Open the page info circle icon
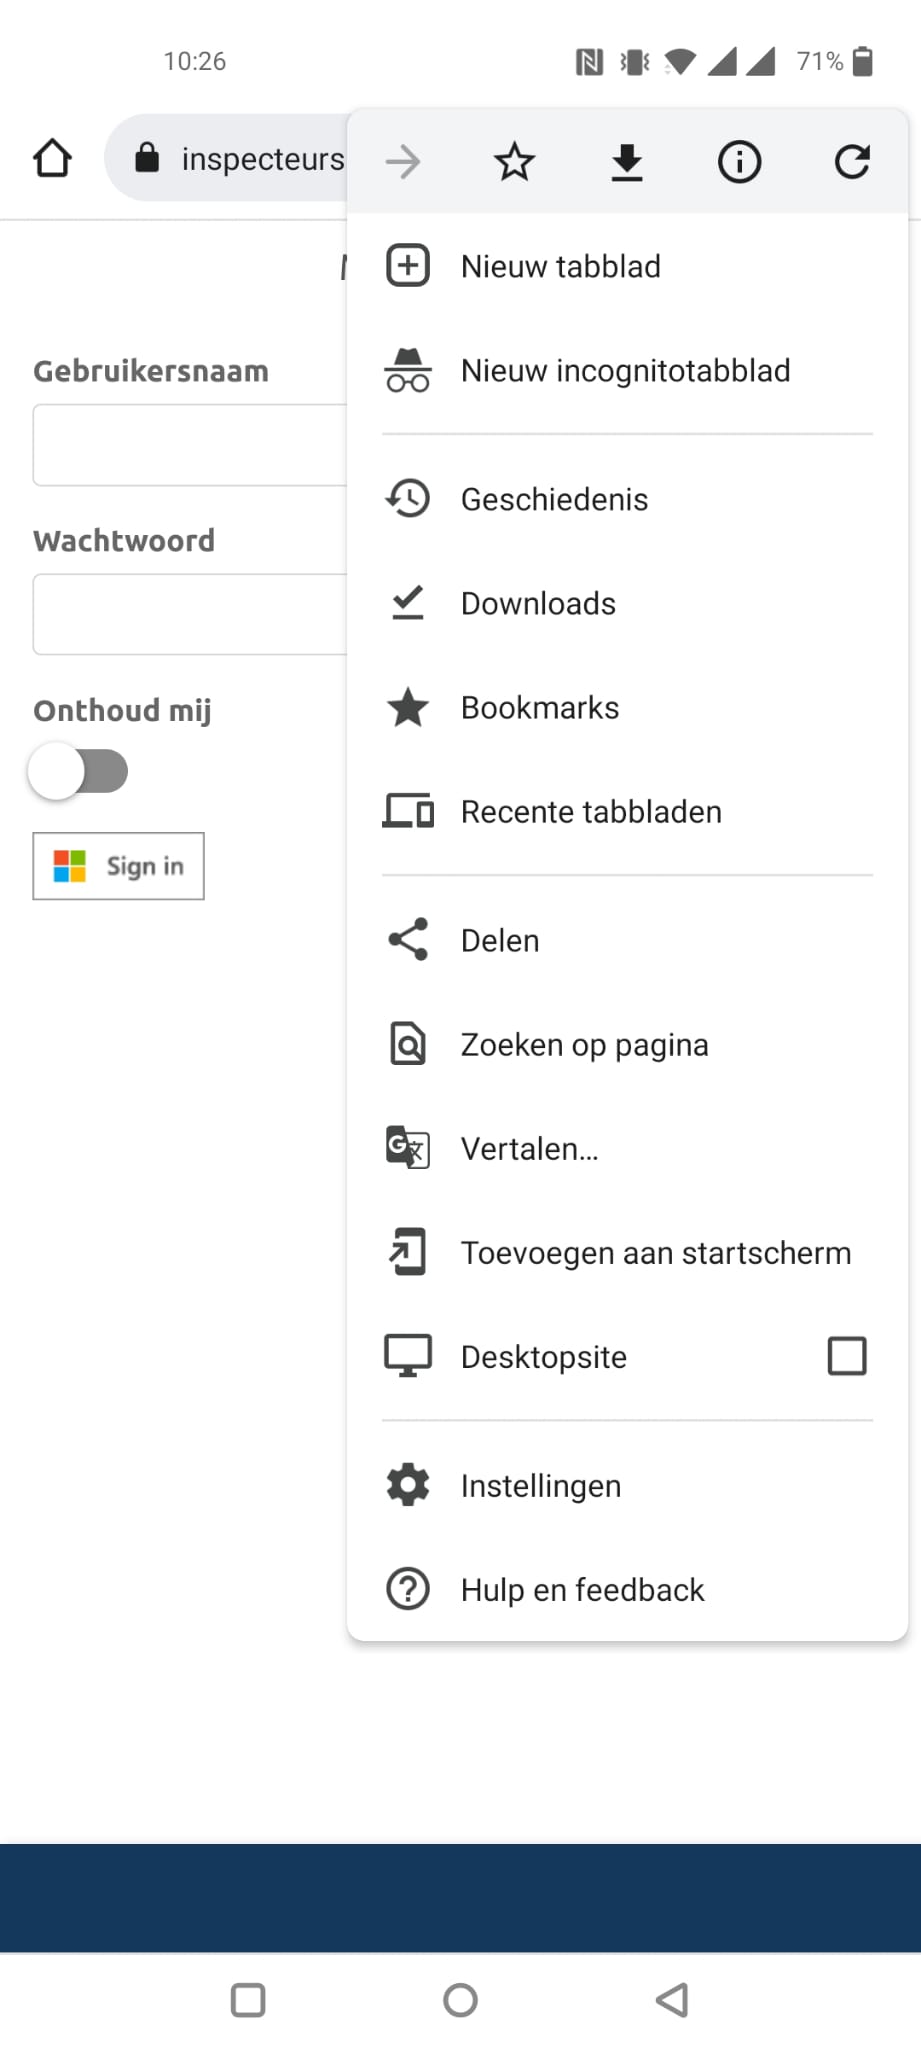Viewport: 921px width, 2048px height. click(x=739, y=161)
